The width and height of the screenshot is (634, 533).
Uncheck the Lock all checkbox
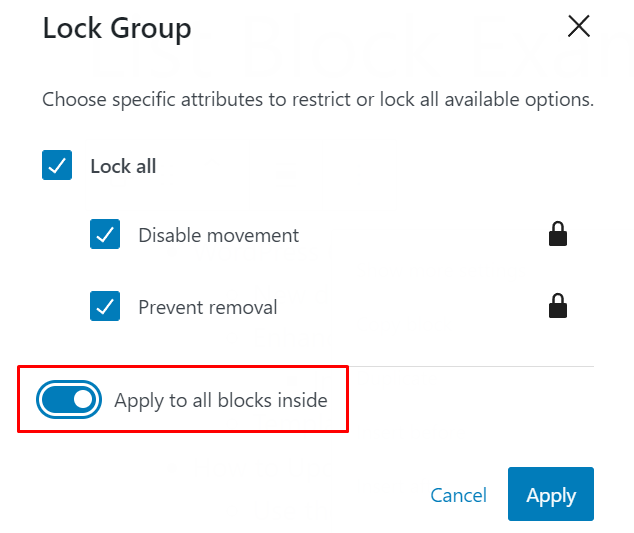[57, 165]
